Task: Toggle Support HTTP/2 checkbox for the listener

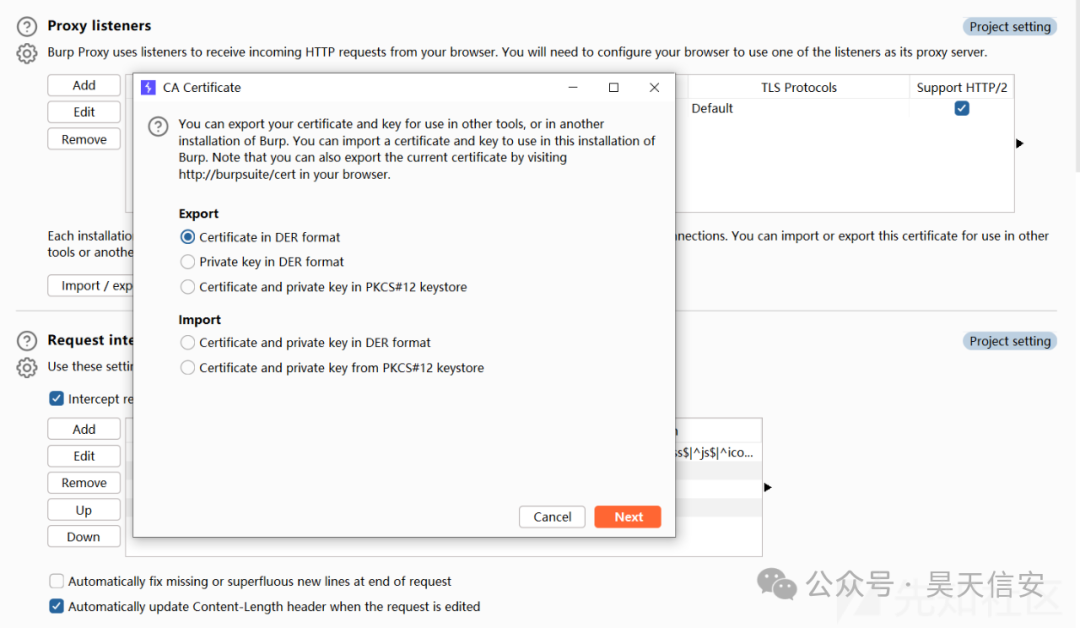Action: pos(962,108)
